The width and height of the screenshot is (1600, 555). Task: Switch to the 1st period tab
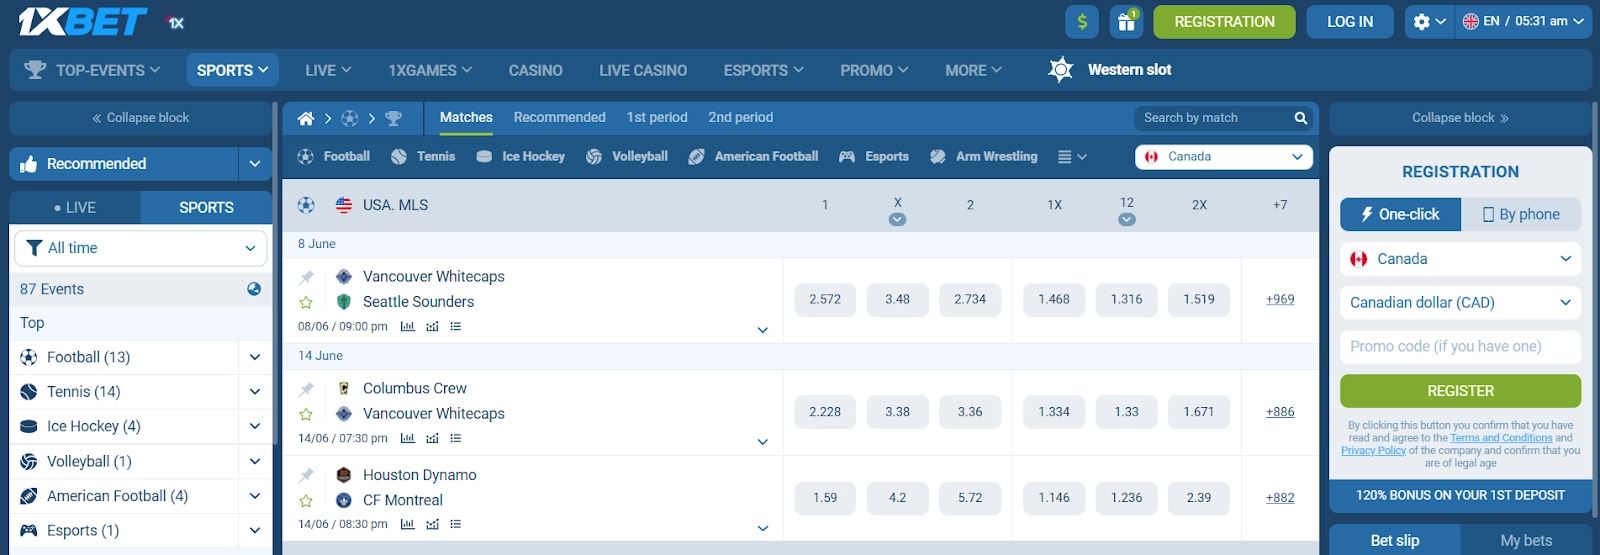[x=657, y=118]
